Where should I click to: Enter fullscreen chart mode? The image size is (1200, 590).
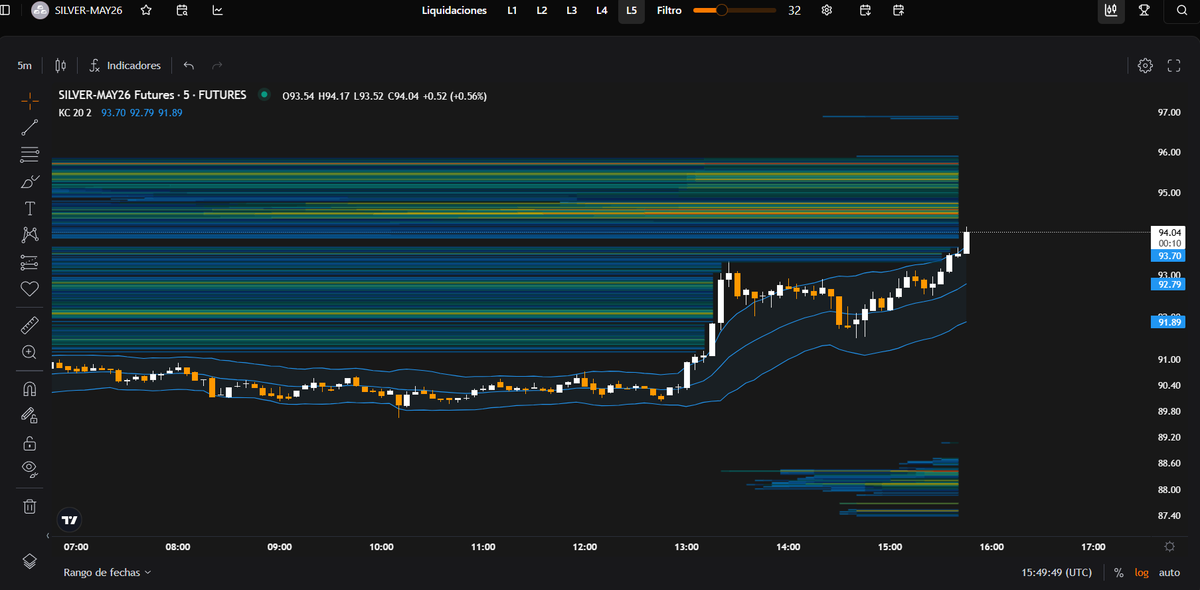click(x=1174, y=65)
